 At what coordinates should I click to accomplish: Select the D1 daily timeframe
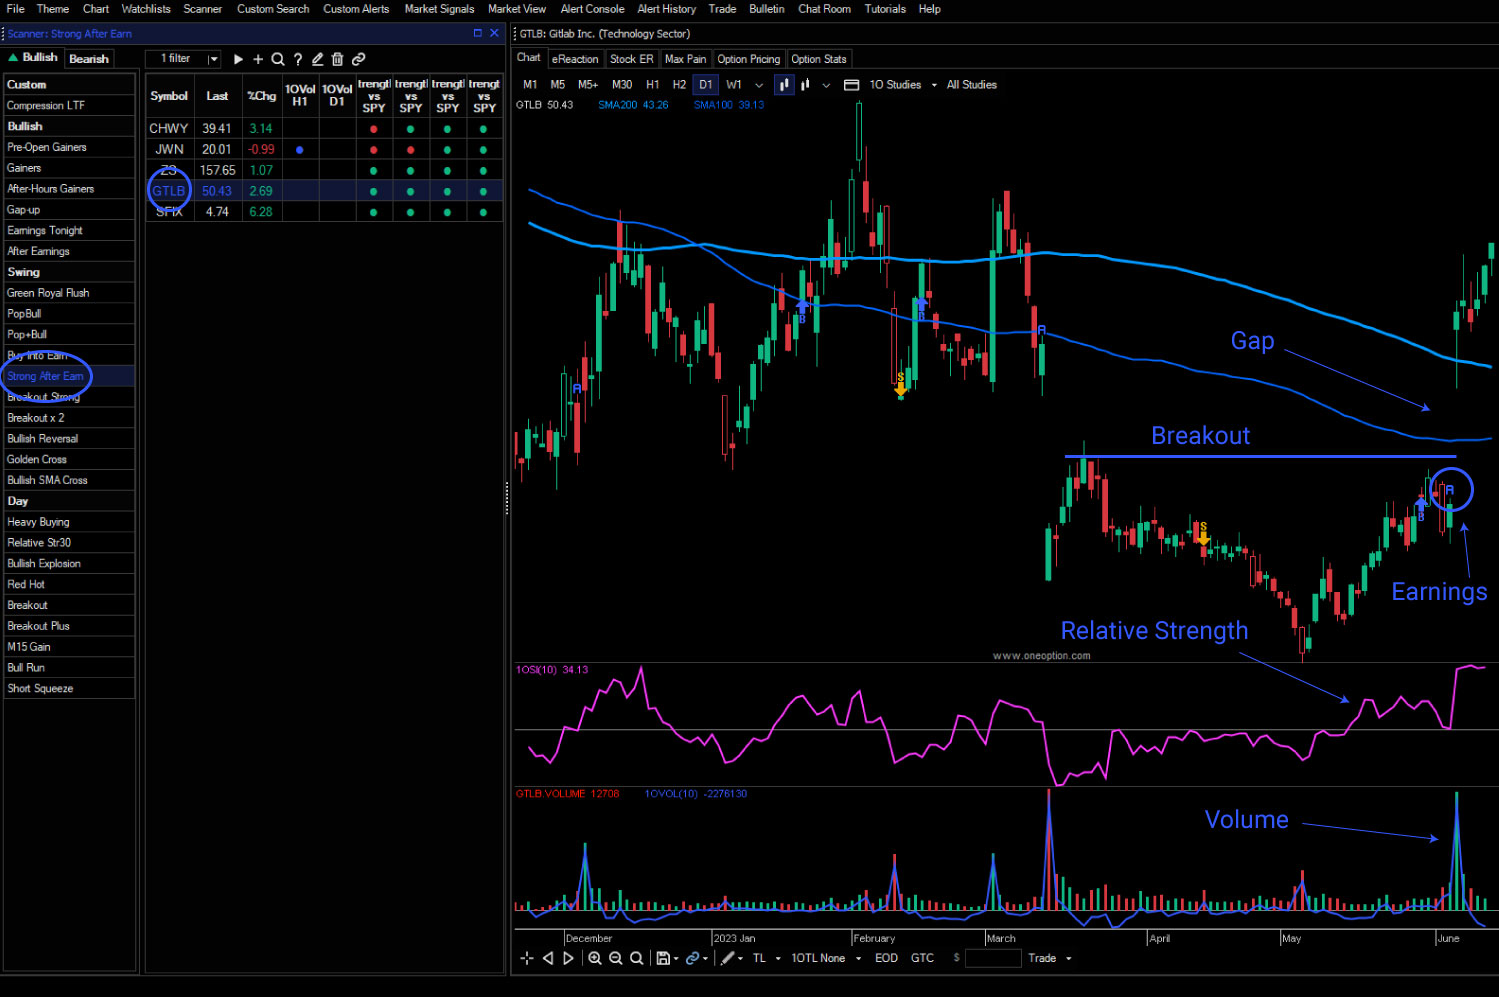tap(706, 85)
